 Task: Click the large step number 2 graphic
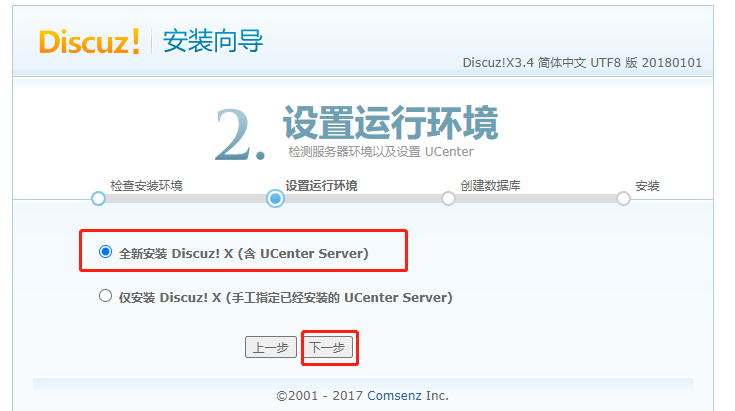coord(240,135)
